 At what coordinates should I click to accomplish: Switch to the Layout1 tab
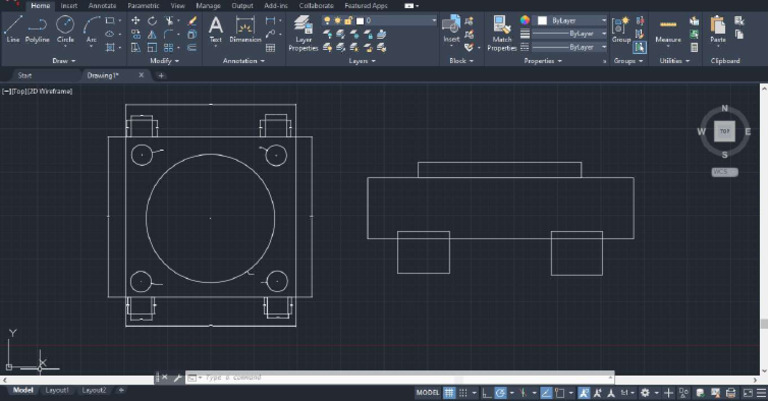click(58, 390)
